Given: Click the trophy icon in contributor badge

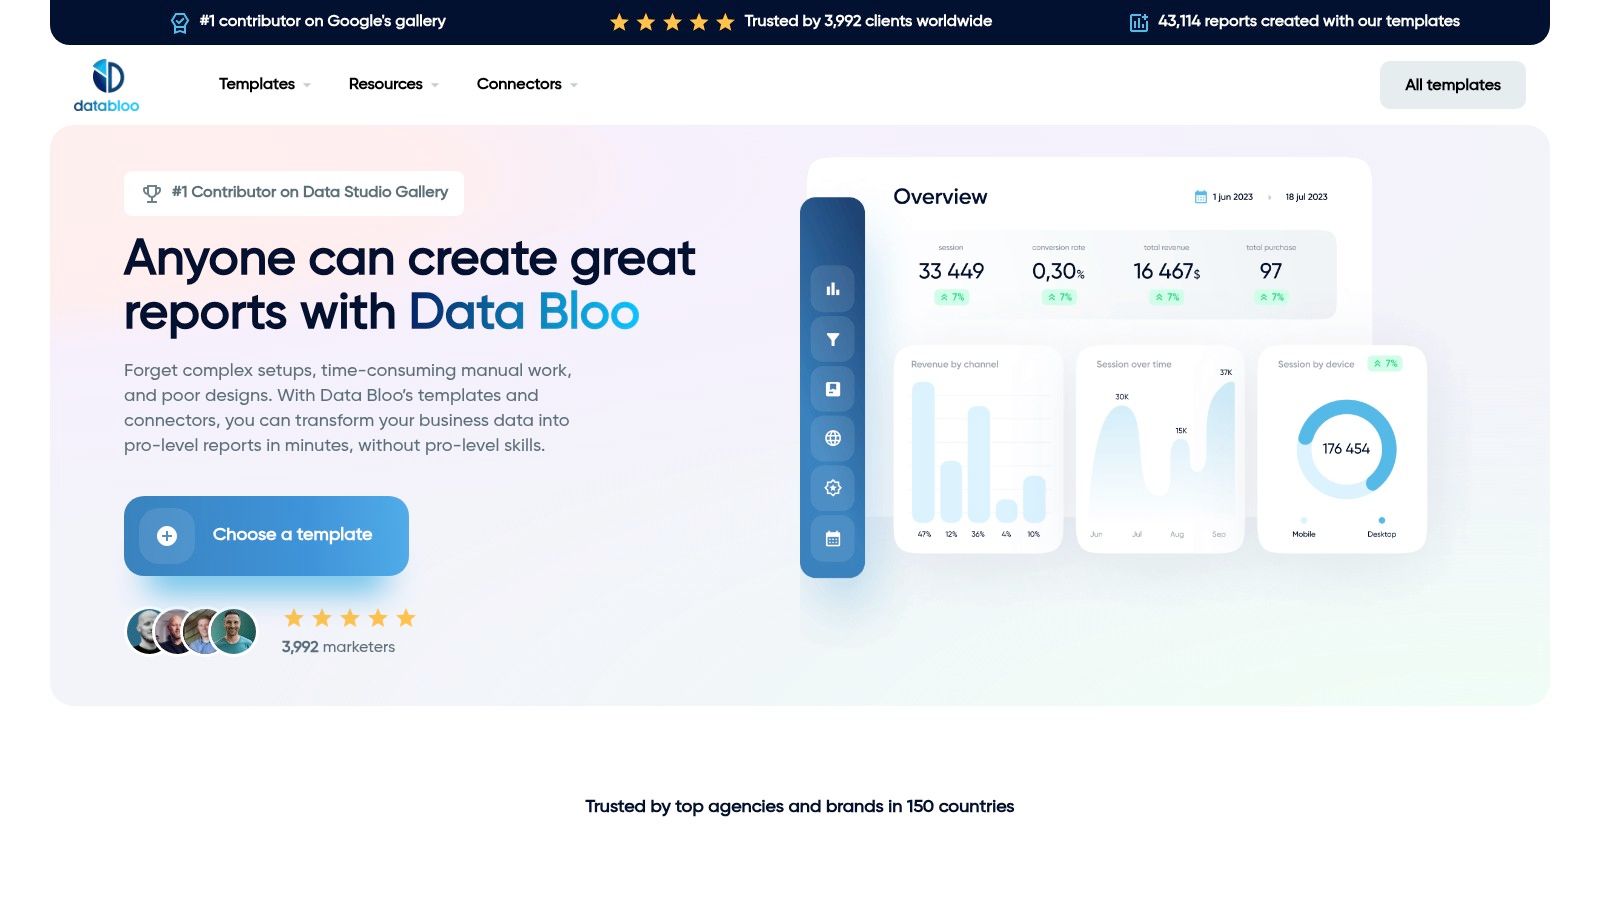Looking at the screenshot, I should pos(152,193).
